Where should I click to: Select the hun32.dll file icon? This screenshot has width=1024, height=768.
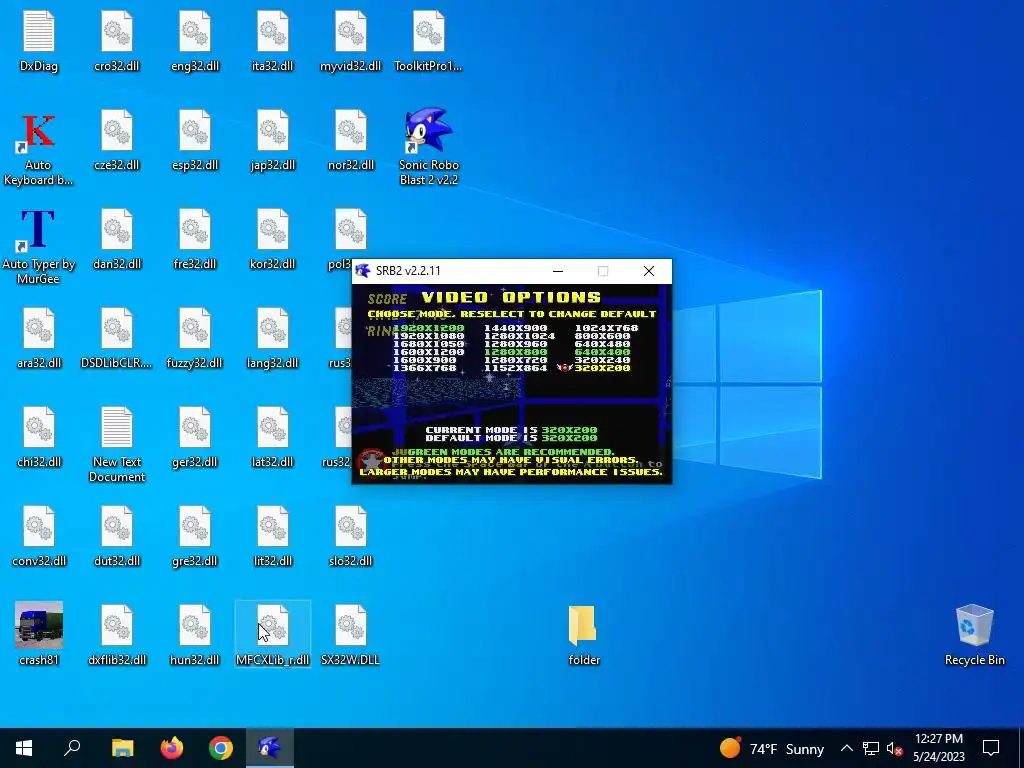[195, 626]
